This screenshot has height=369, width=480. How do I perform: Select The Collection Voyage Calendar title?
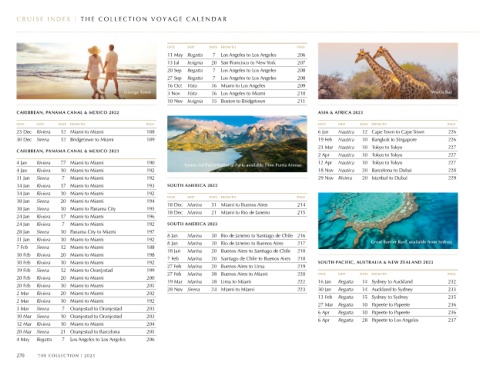click(x=154, y=19)
